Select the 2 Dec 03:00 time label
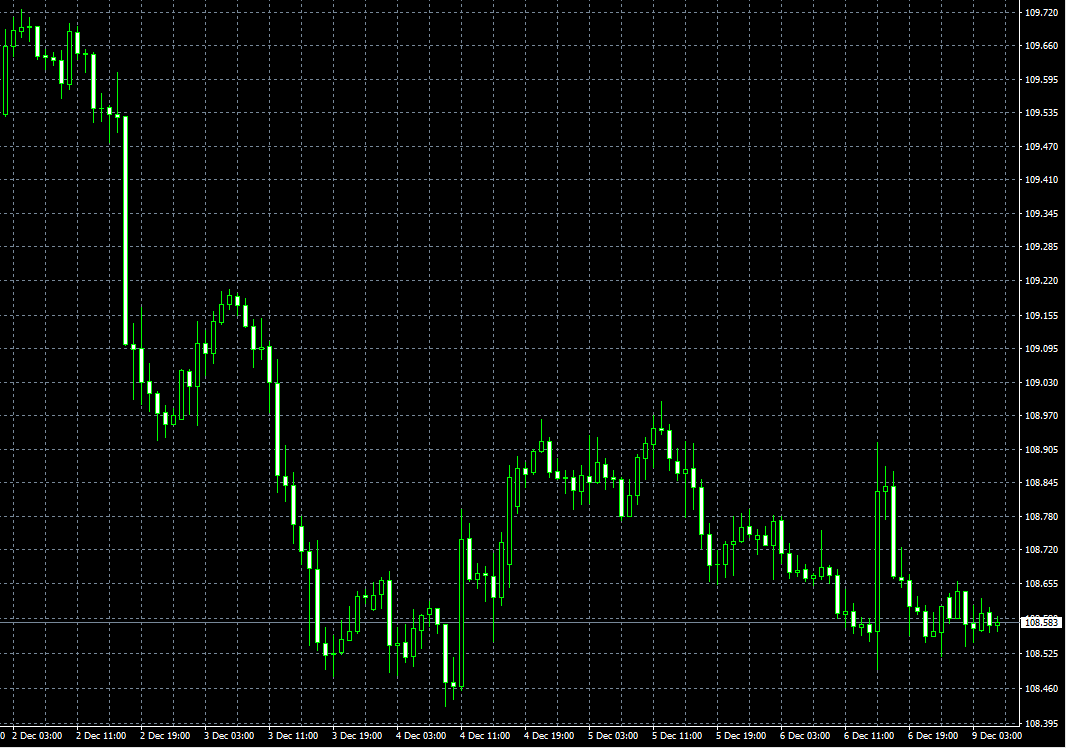 coord(37,736)
